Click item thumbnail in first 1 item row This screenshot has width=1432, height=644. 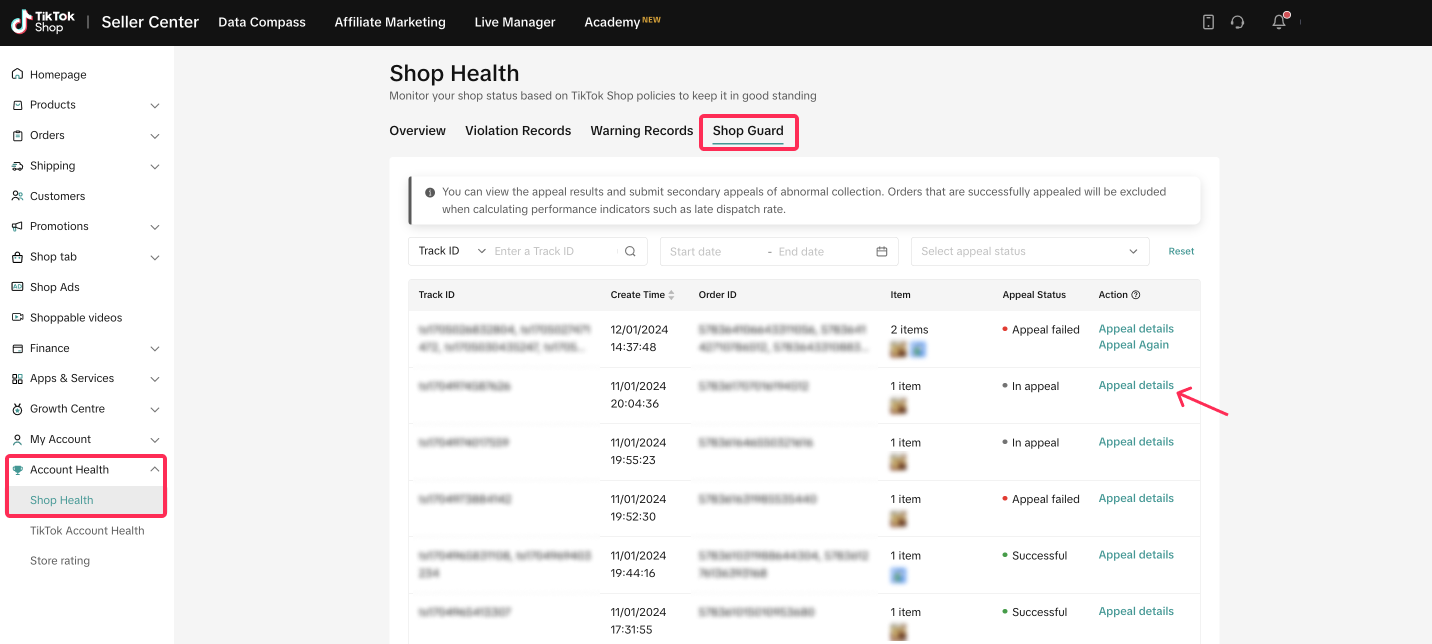click(899, 406)
